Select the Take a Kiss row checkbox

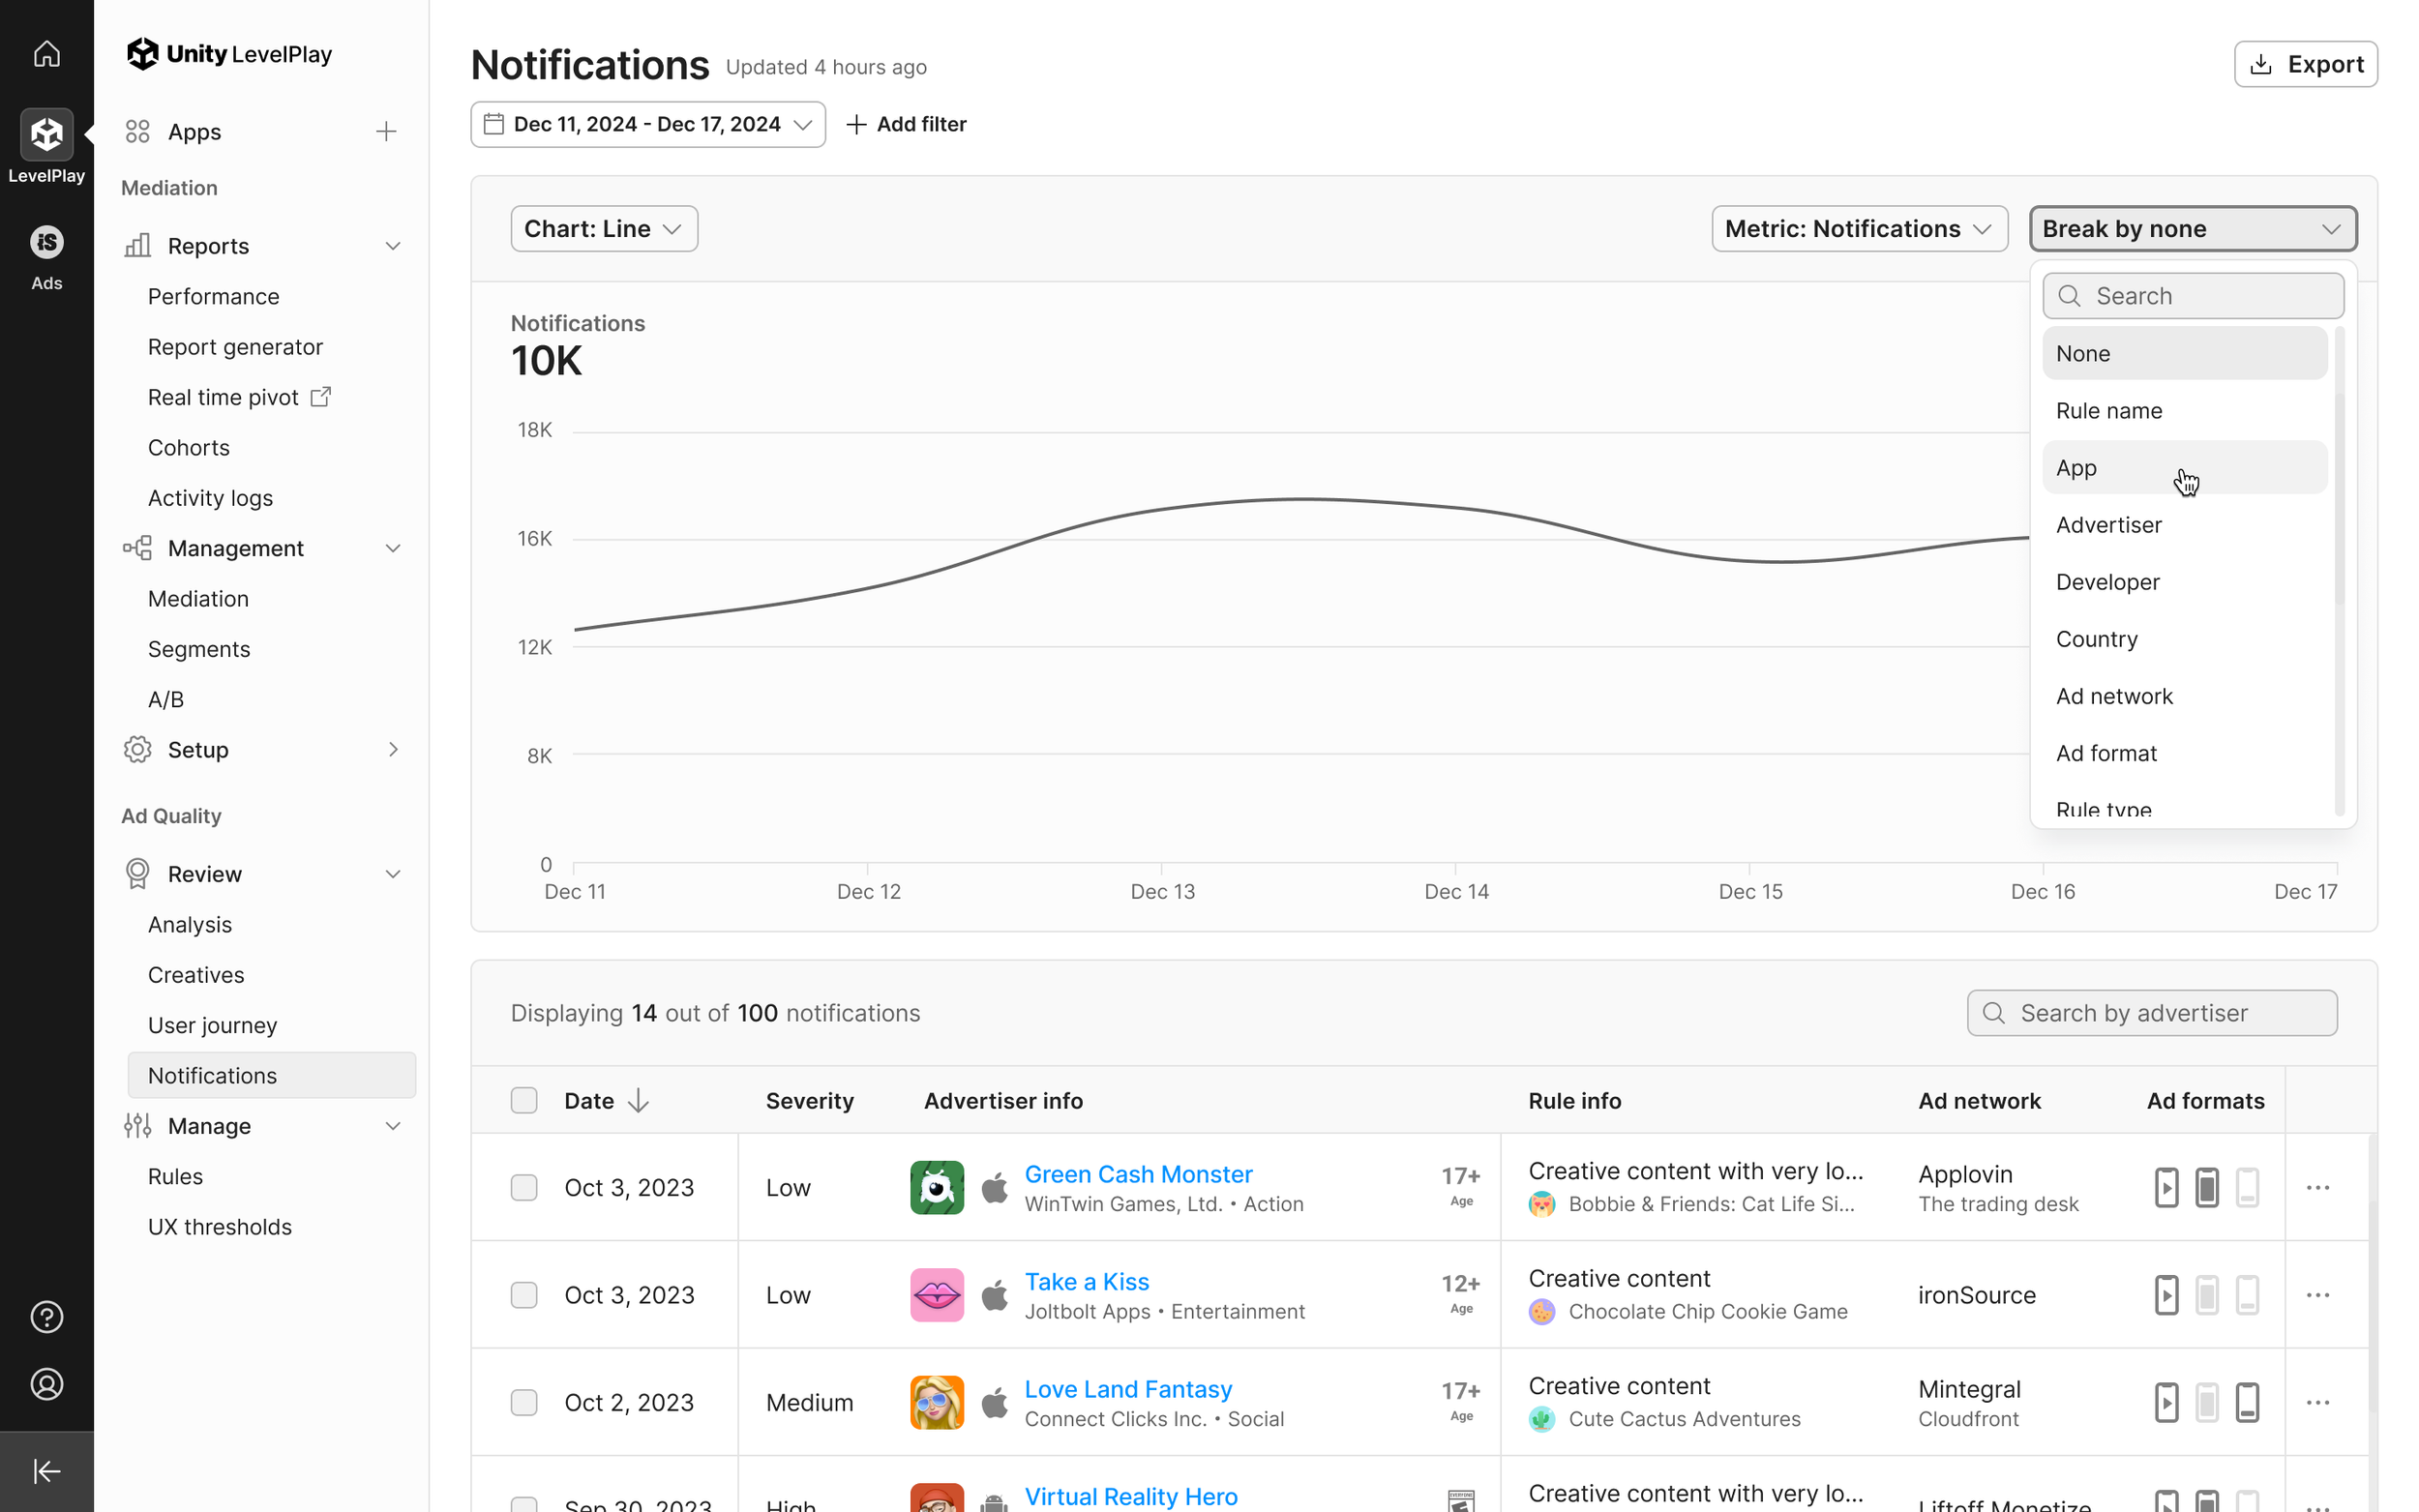click(524, 1295)
